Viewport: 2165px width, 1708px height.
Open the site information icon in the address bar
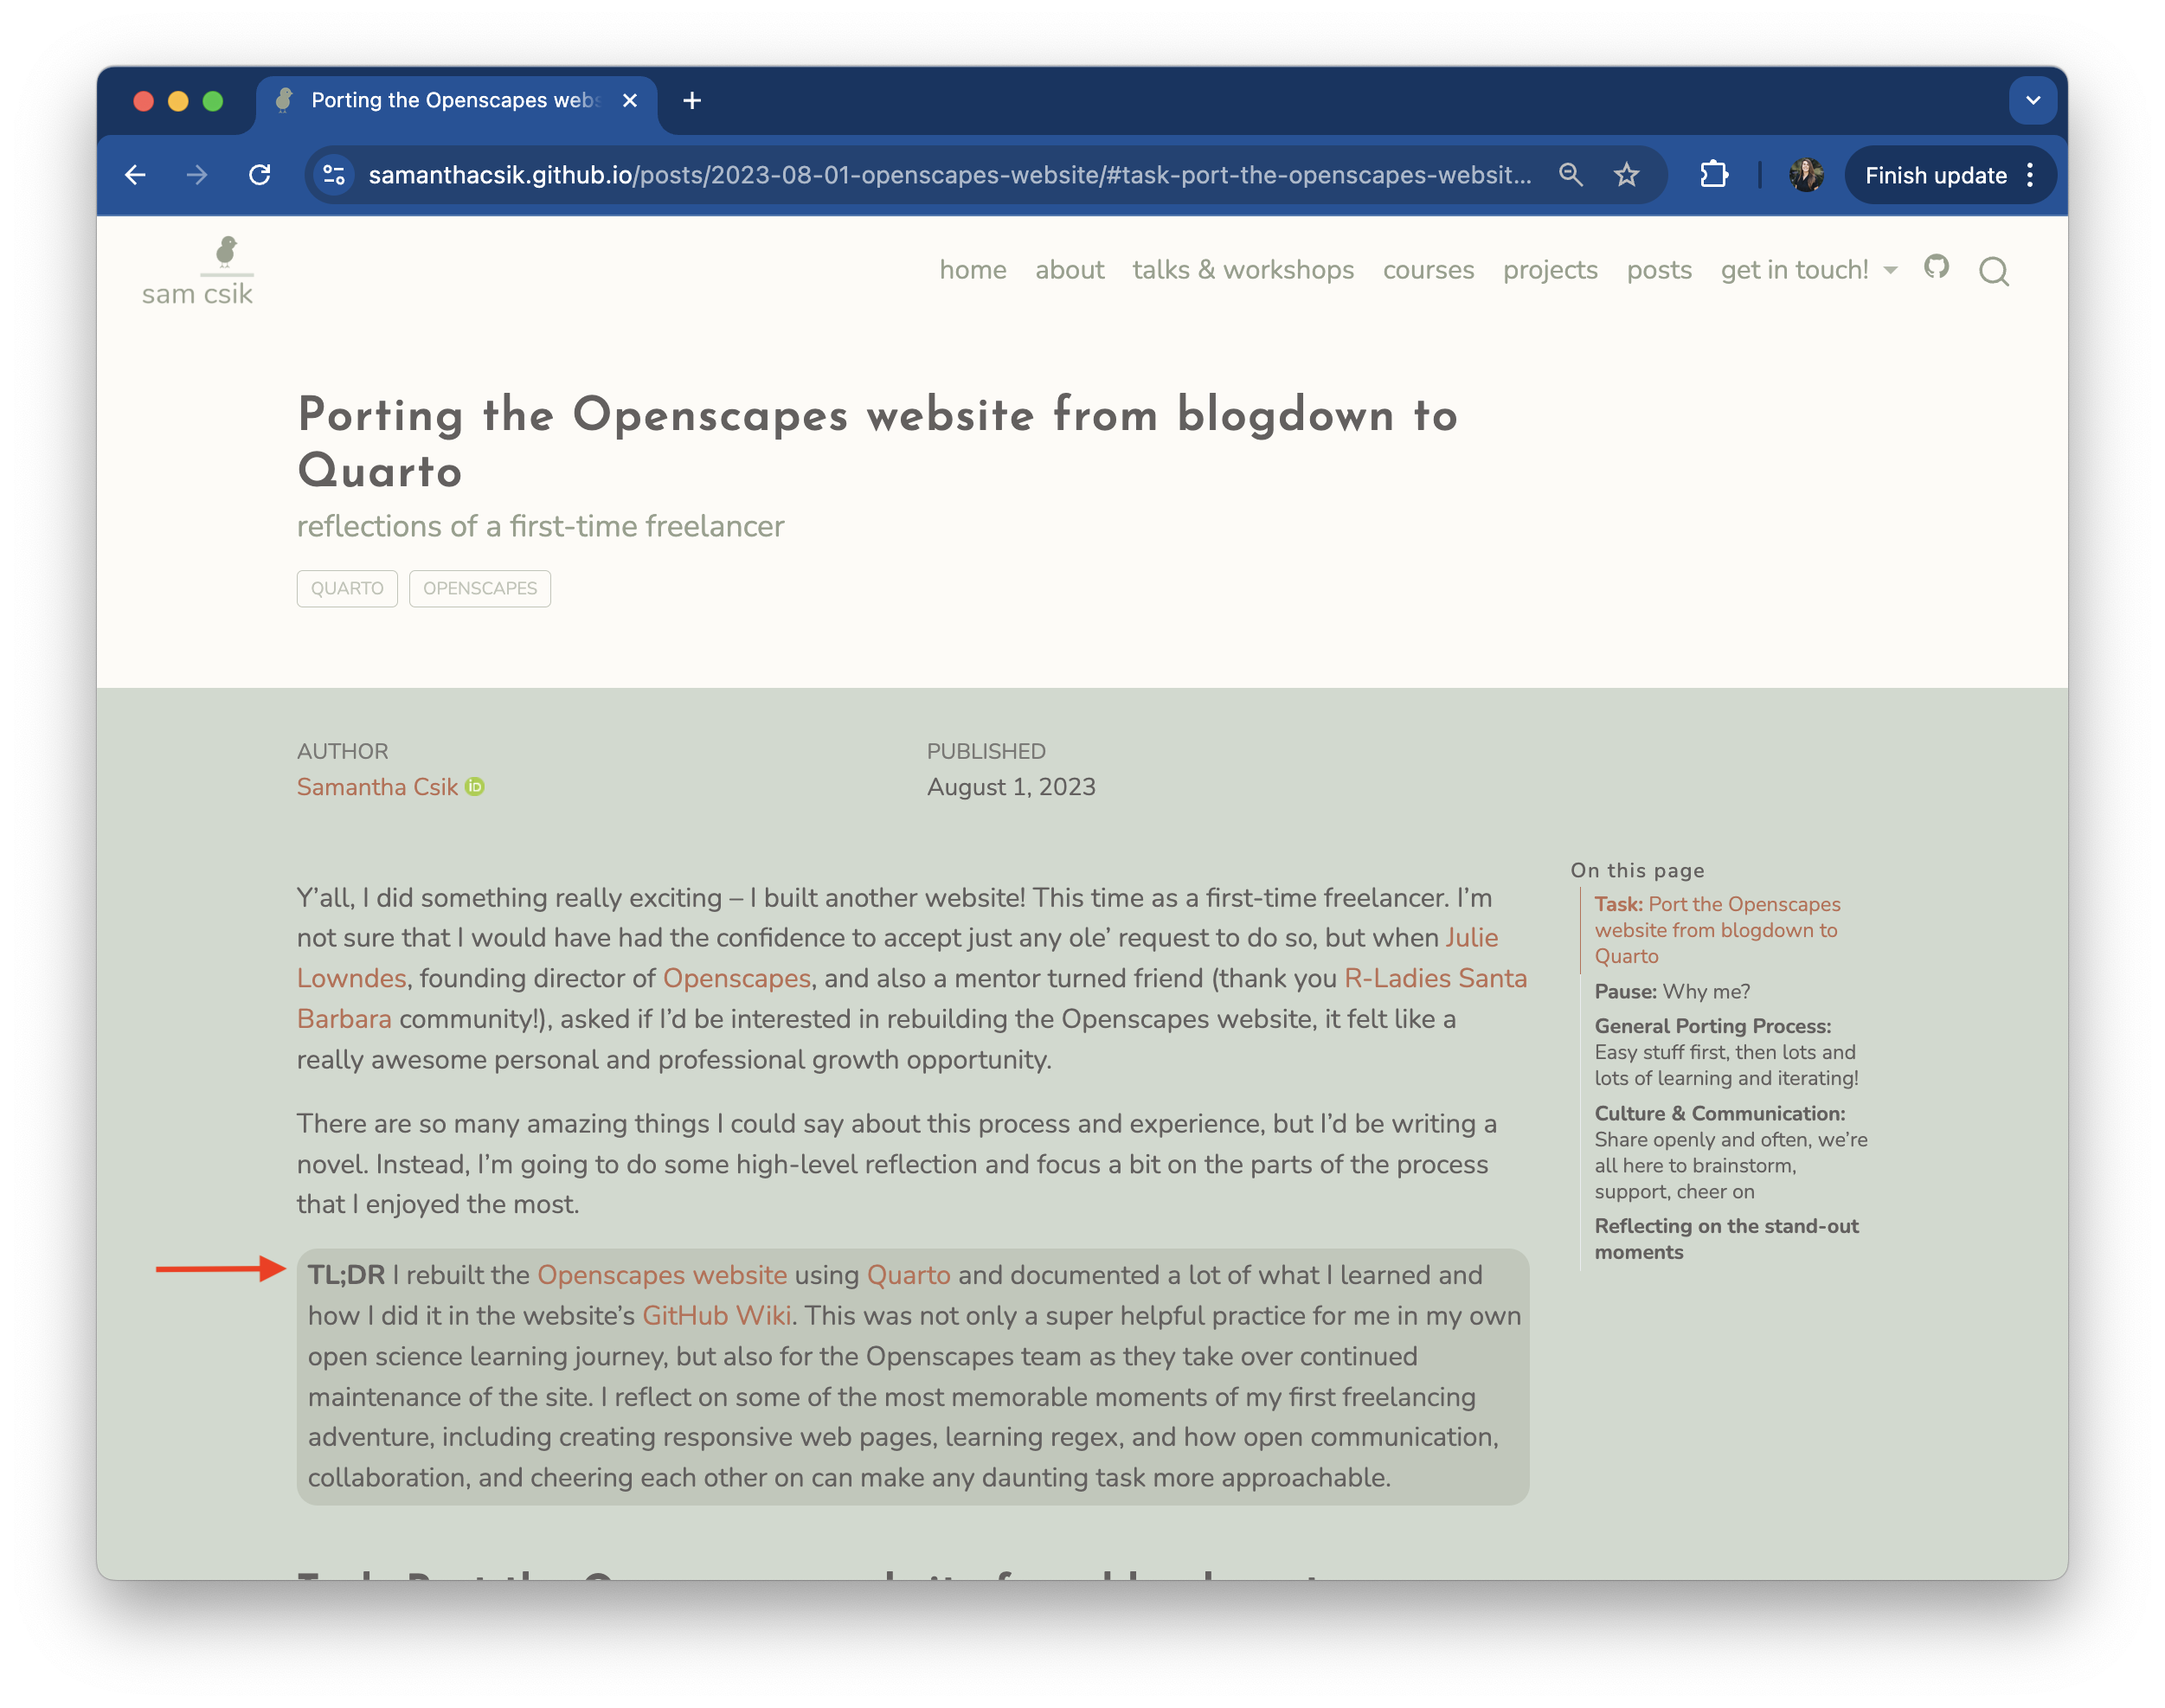tap(334, 175)
